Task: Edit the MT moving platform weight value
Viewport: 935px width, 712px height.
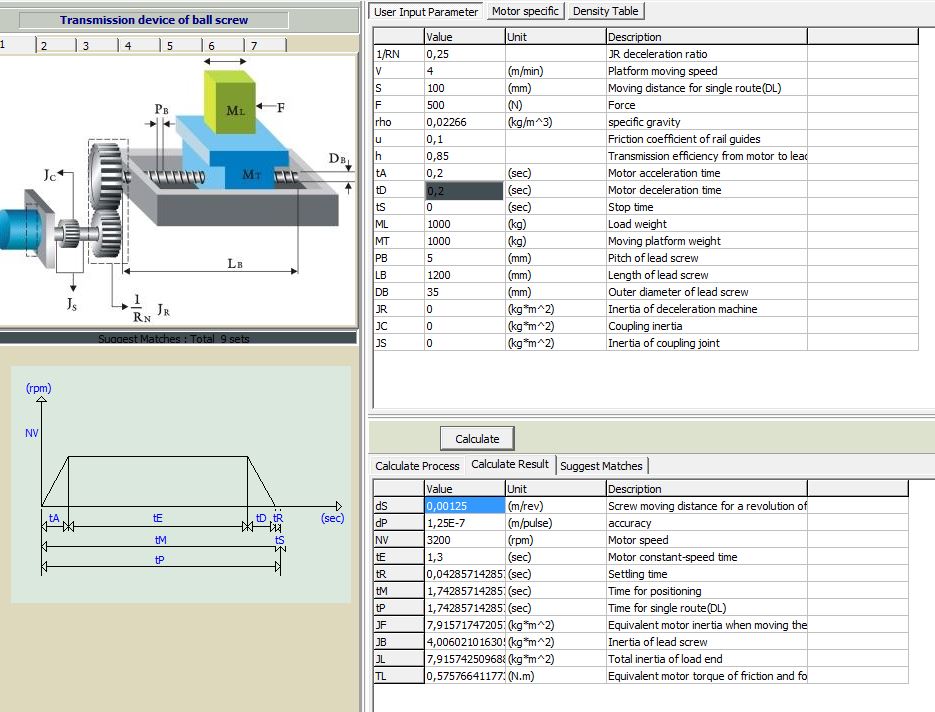Action: (x=465, y=241)
